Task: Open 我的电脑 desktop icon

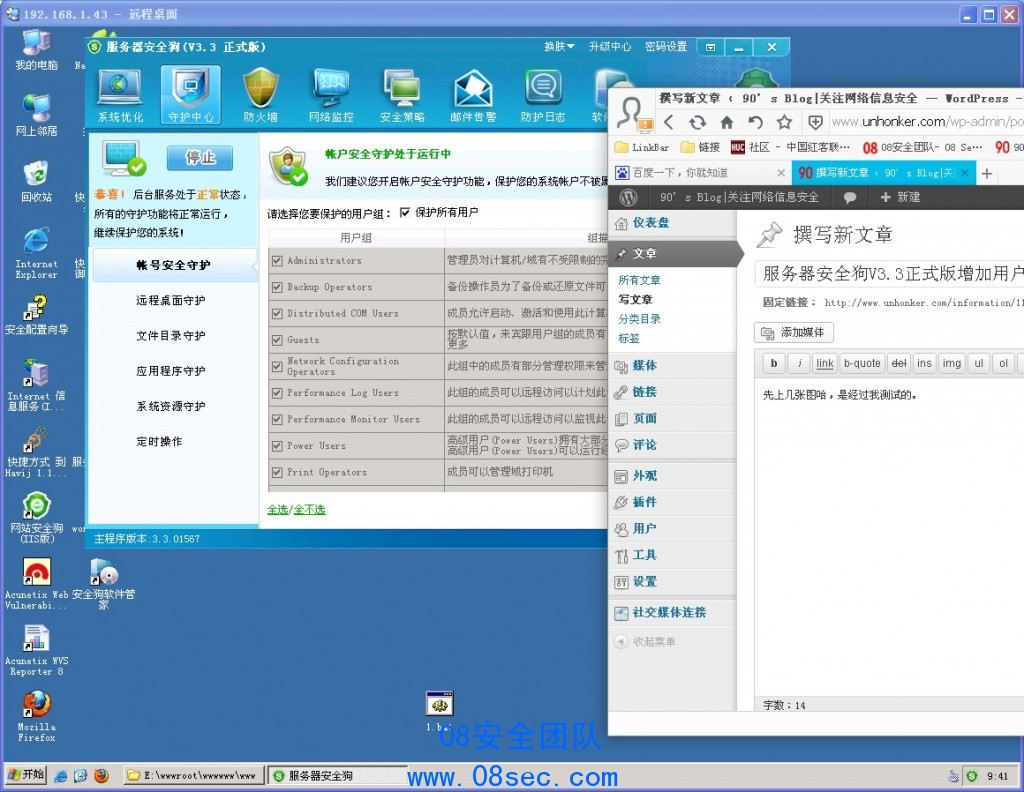Action: tap(37, 49)
